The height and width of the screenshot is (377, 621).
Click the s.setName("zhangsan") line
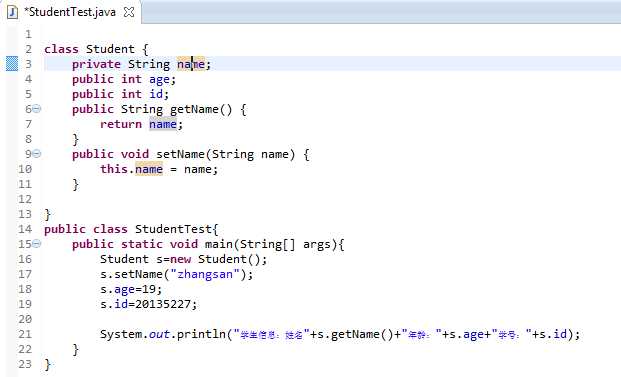coord(176,274)
